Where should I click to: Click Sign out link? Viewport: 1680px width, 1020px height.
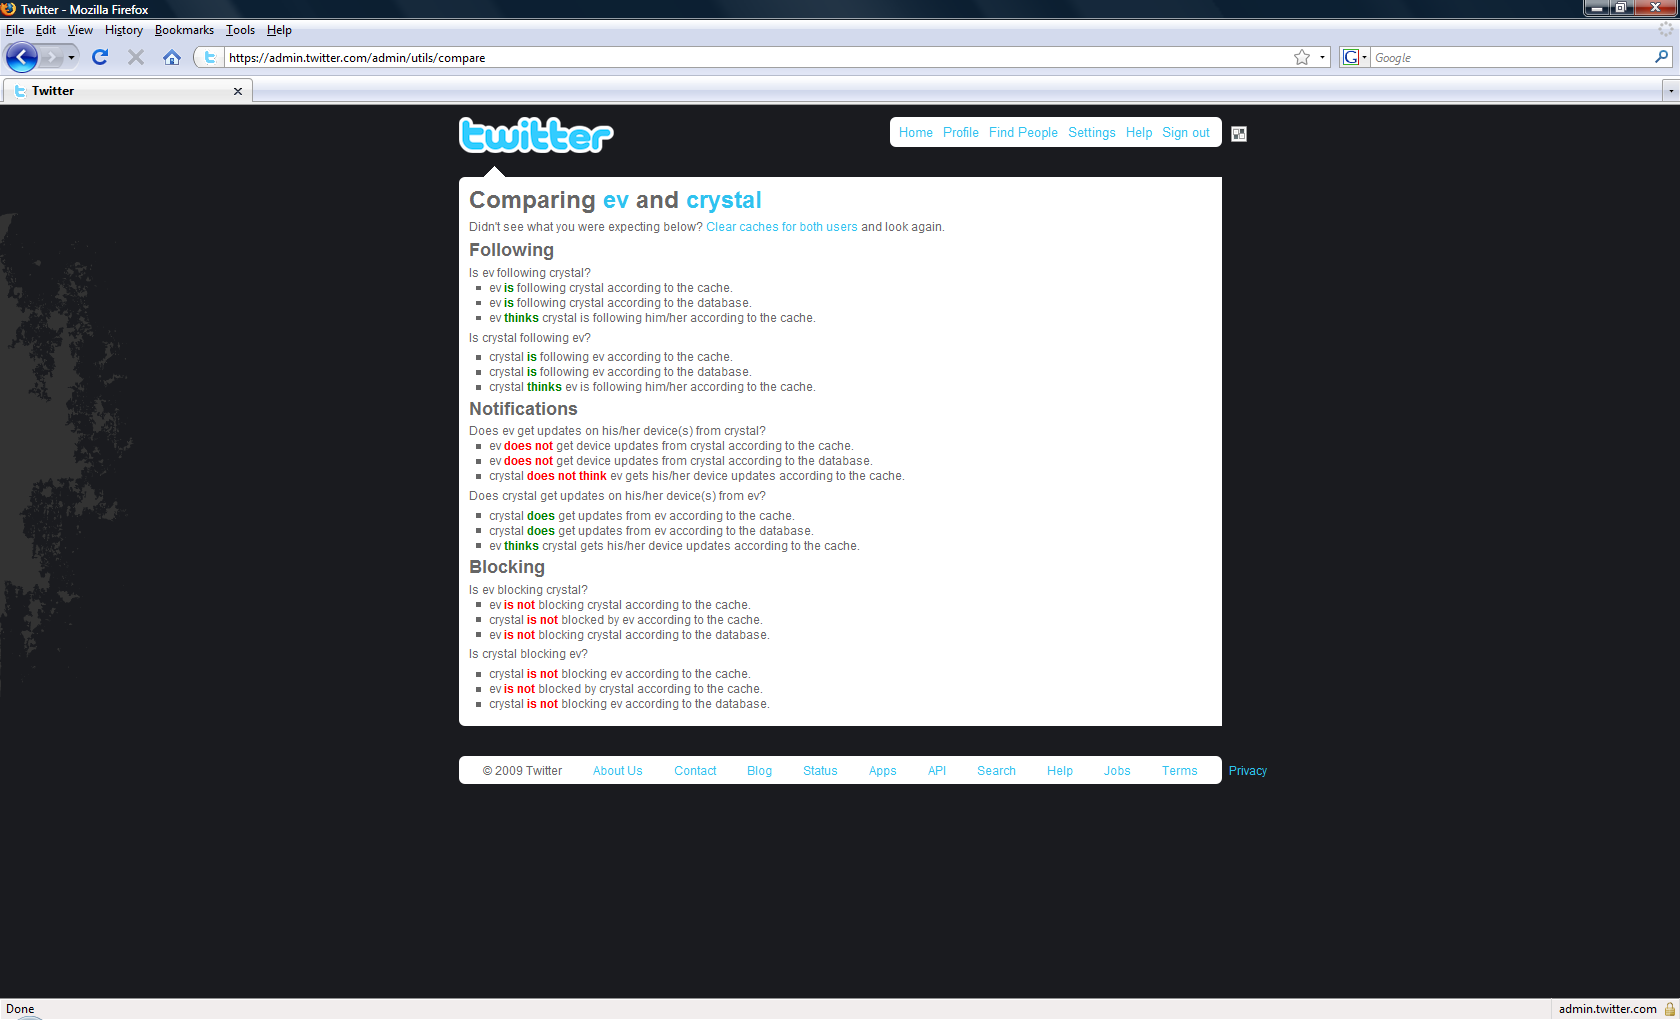(1186, 133)
